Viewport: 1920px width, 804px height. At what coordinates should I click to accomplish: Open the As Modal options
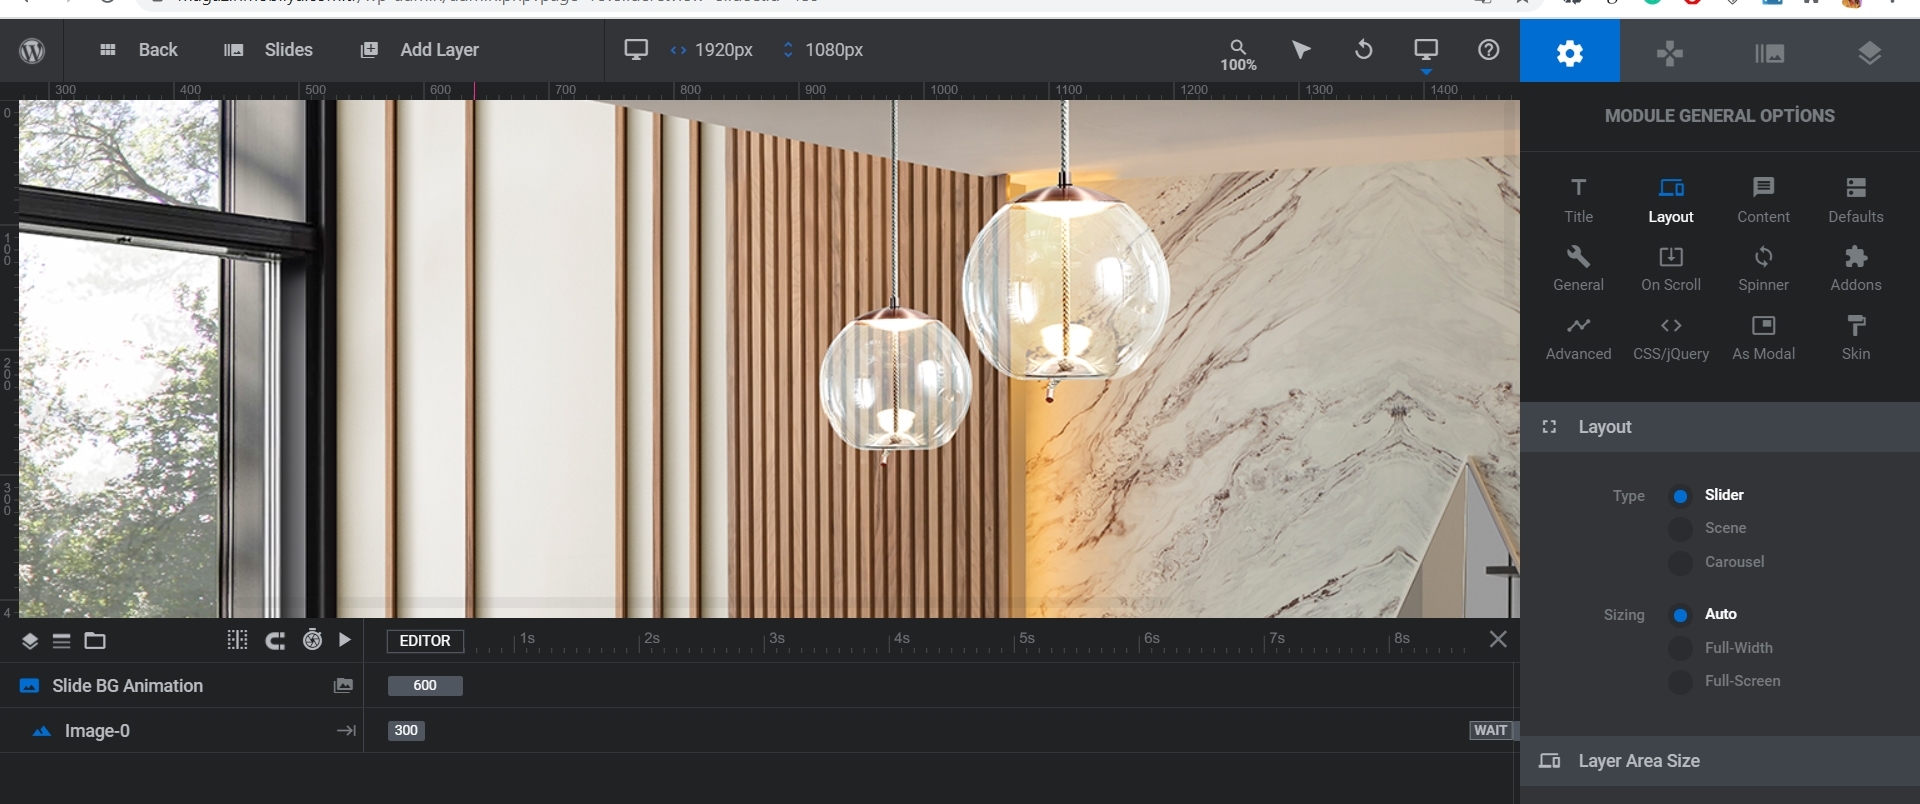1763,338
